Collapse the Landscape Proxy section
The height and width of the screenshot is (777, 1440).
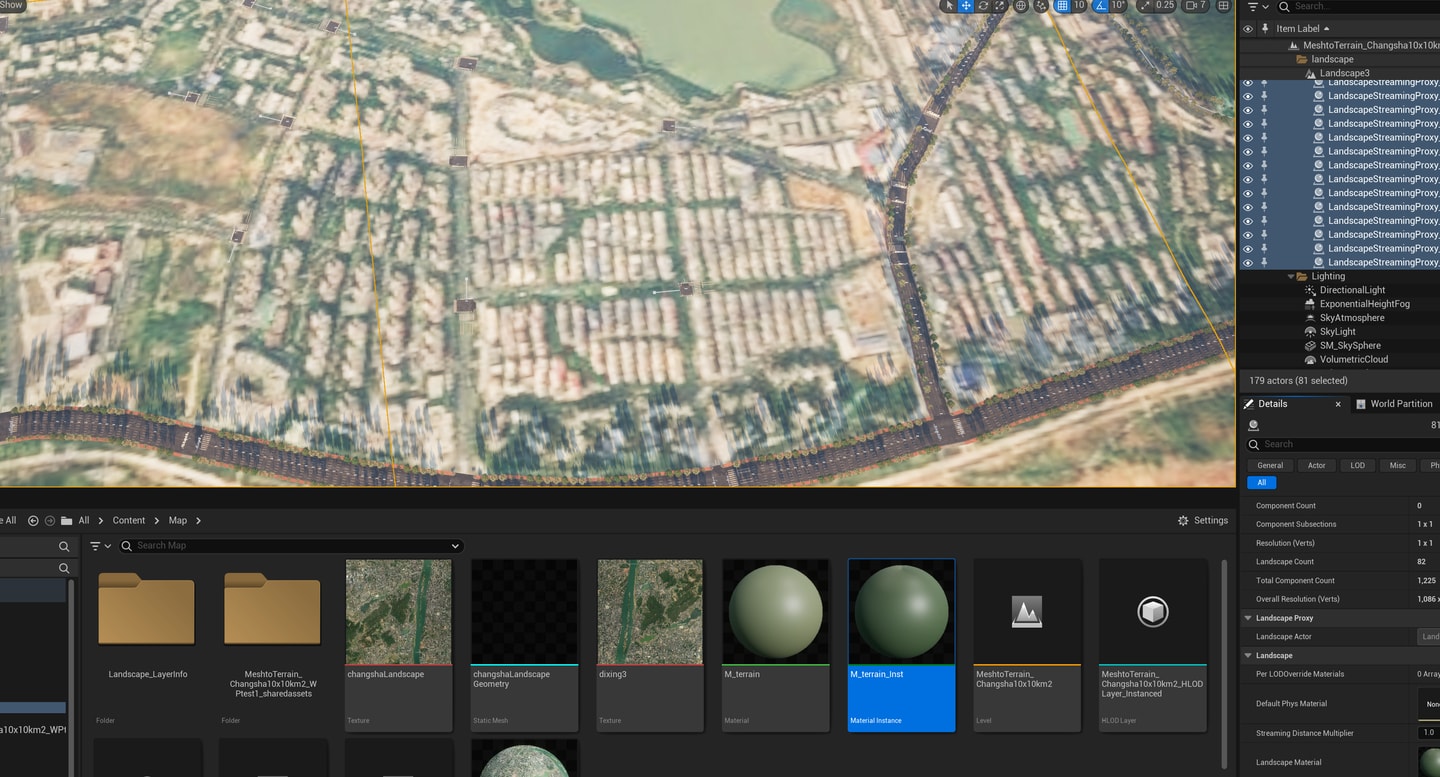tap(1248, 618)
